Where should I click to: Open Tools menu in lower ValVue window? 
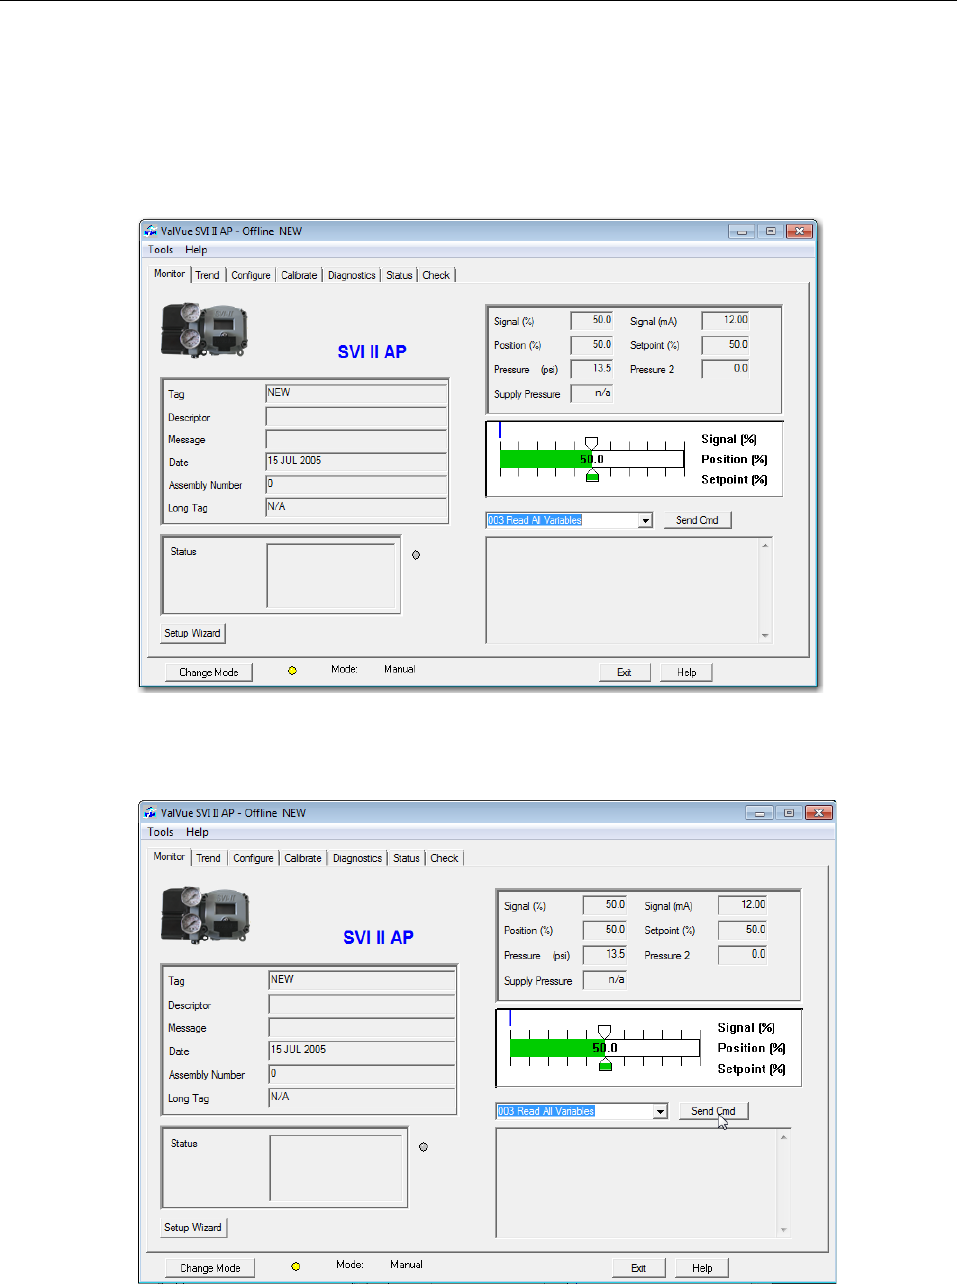pyautogui.click(x=160, y=832)
